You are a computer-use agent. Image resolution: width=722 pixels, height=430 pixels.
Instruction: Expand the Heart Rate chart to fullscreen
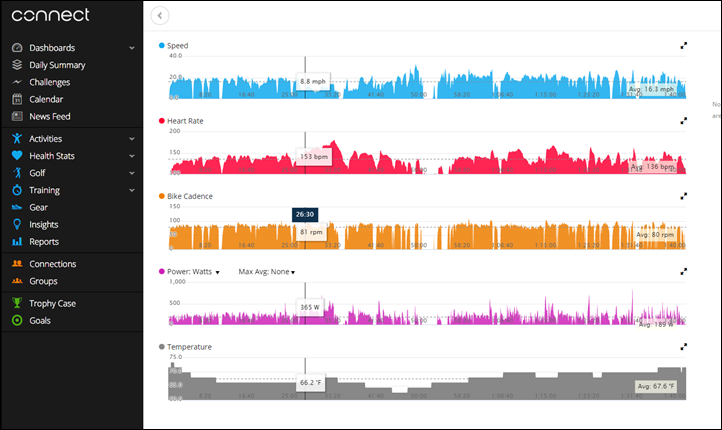(683, 120)
